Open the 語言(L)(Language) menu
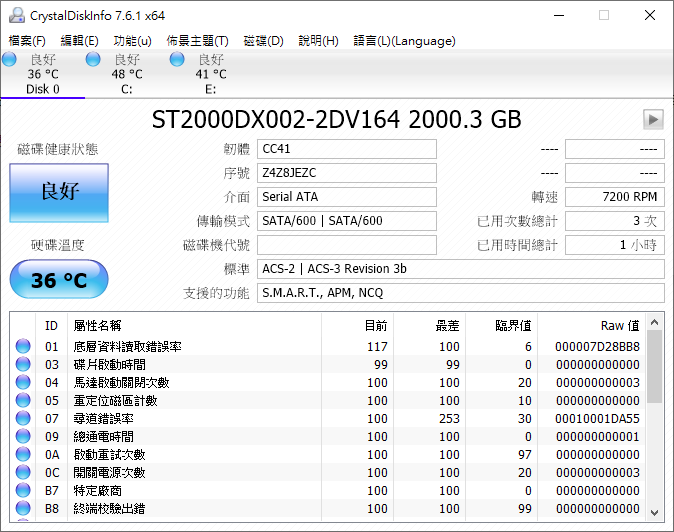The width and height of the screenshot is (674, 532). 404,41
